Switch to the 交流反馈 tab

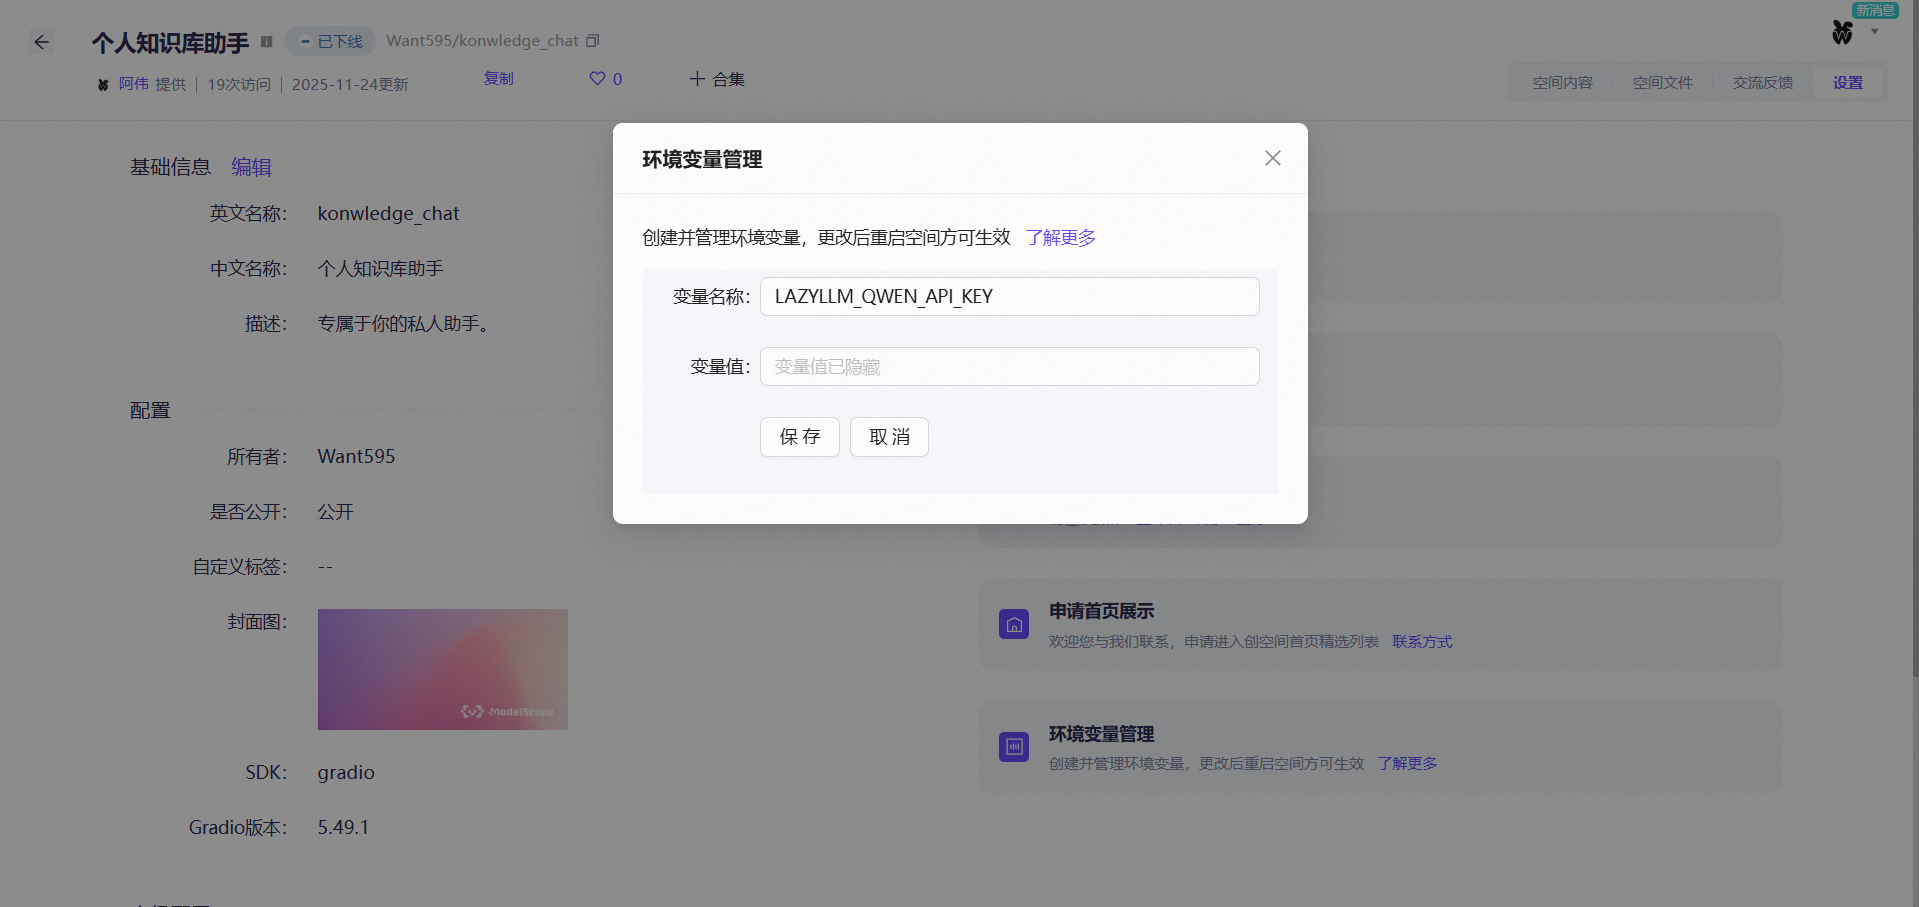coord(1762,82)
